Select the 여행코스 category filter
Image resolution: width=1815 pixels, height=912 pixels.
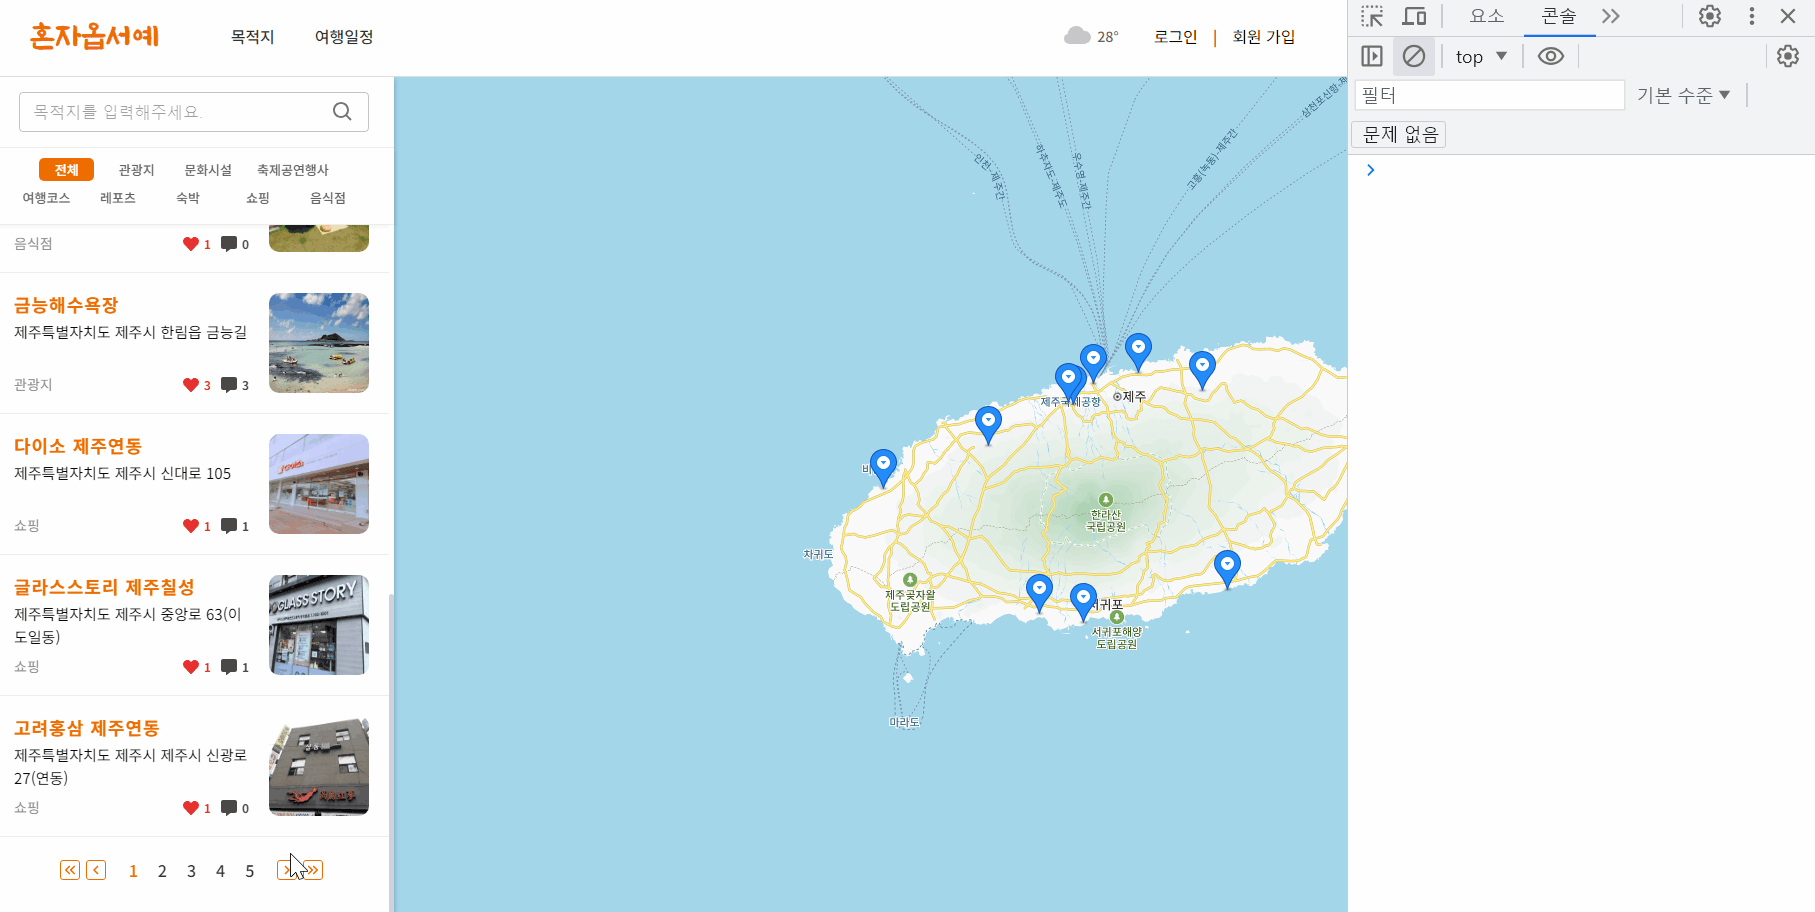point(46,198)
